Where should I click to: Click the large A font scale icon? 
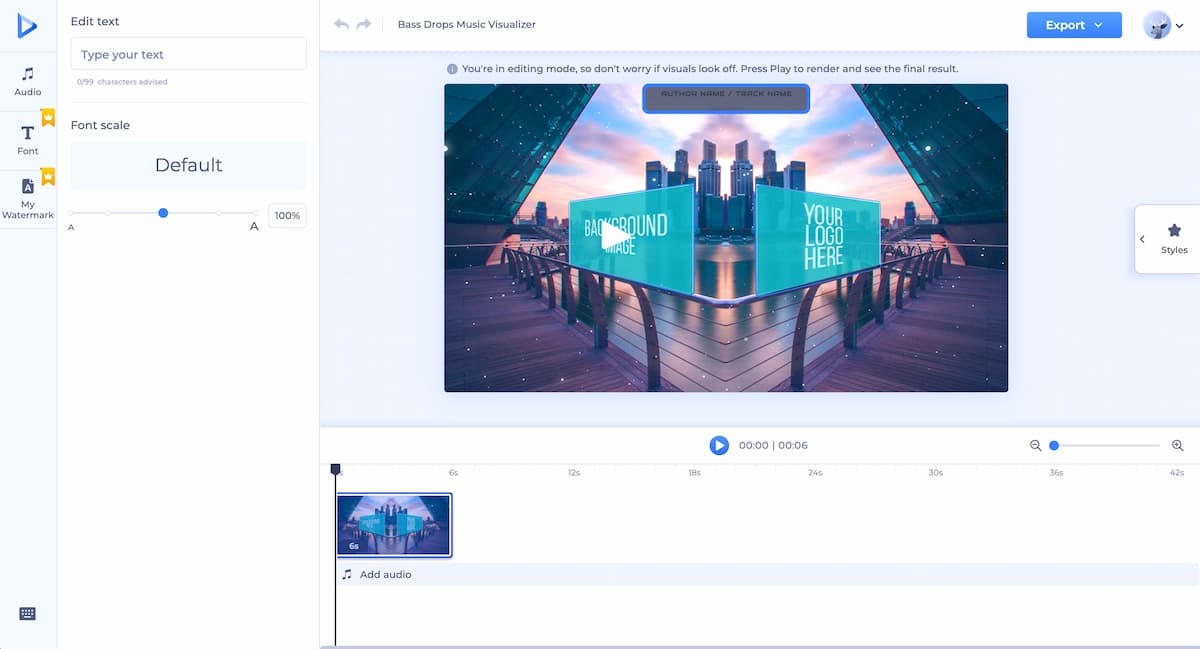coord(254,227)
